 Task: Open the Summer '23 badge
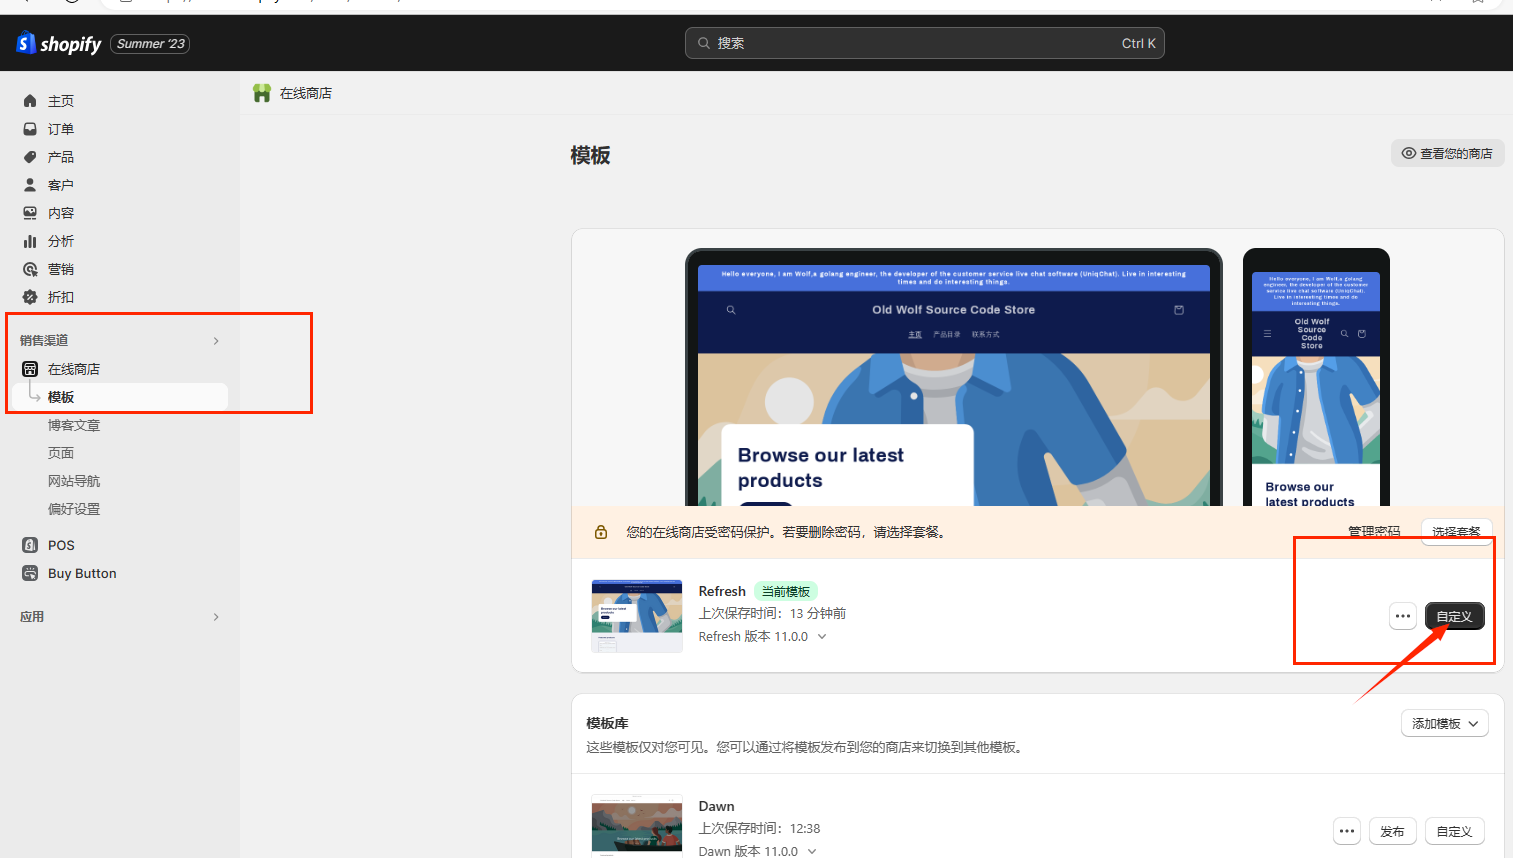(150, 44)
